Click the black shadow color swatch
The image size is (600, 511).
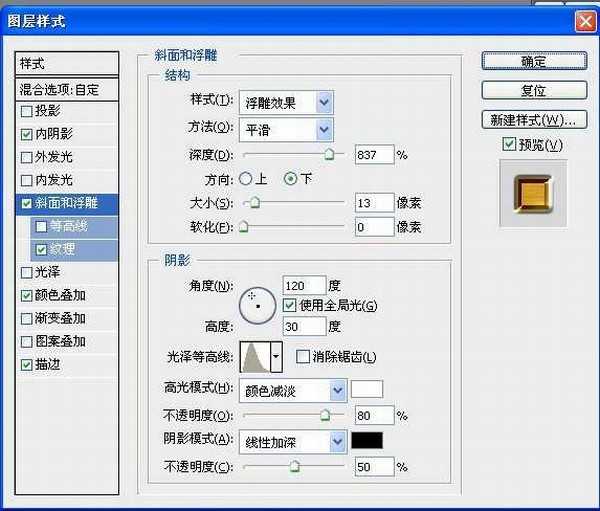[367, 440]
